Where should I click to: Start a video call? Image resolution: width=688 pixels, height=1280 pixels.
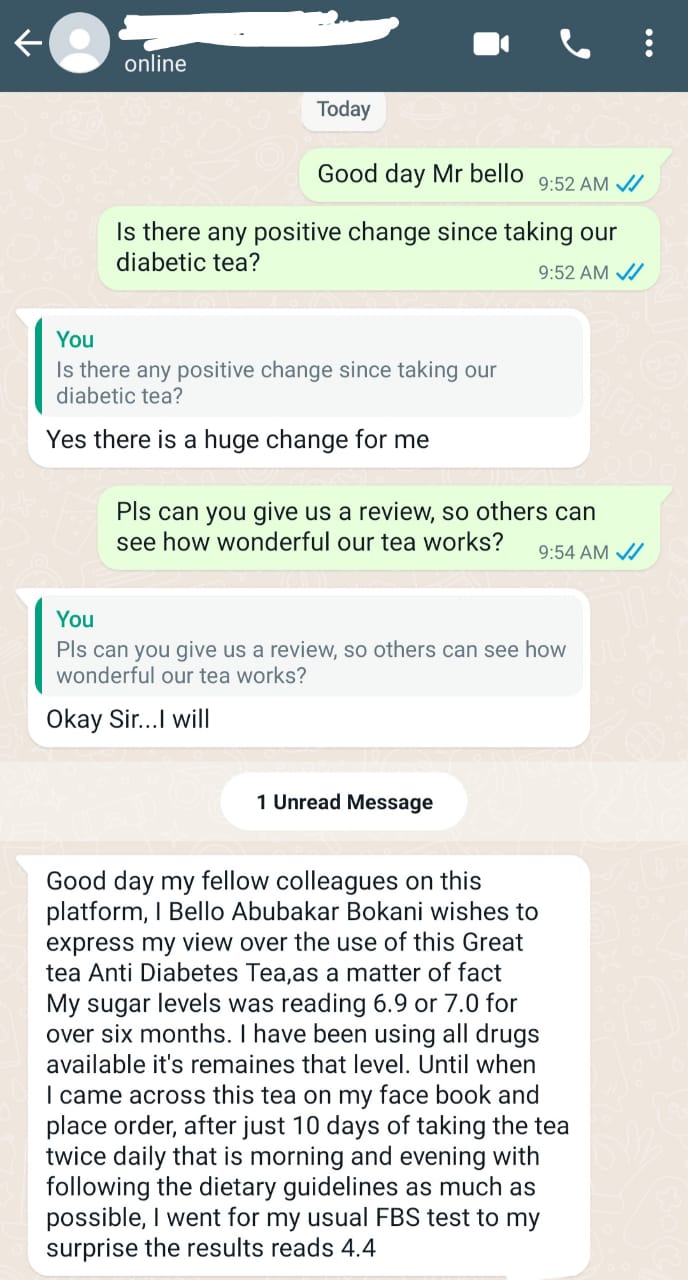(x=491, y=43)
